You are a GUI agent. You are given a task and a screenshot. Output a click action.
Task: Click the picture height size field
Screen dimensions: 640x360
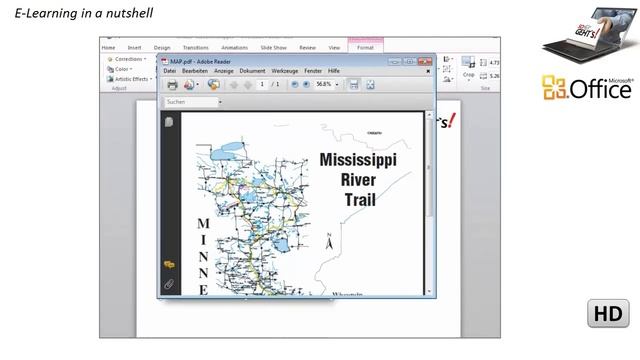[x=494, y=63]
